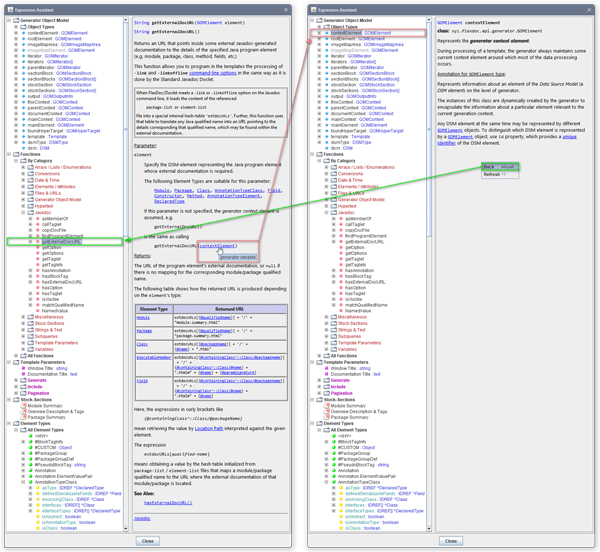The image size is (600, 552).
Task: Click the contextElement diamond icon in right window
Action: pyautogui.click(x=325, y=33)
